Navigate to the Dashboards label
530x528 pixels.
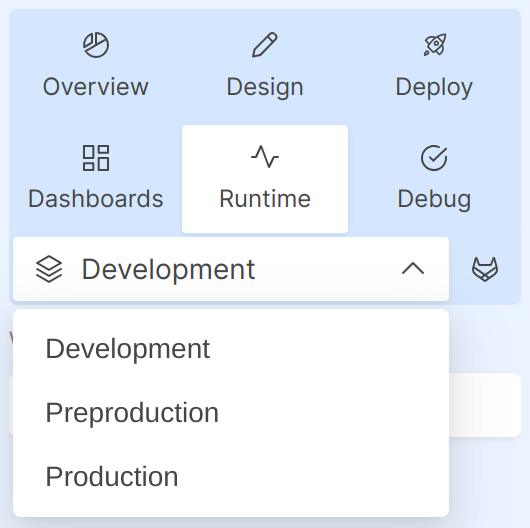click(96, 199)
